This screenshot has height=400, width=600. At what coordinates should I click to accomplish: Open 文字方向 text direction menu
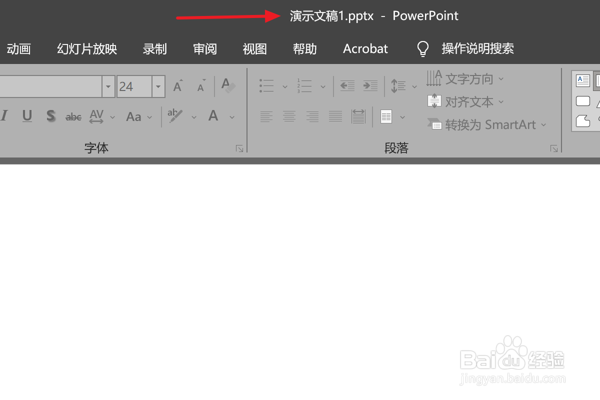pos(465,79)
